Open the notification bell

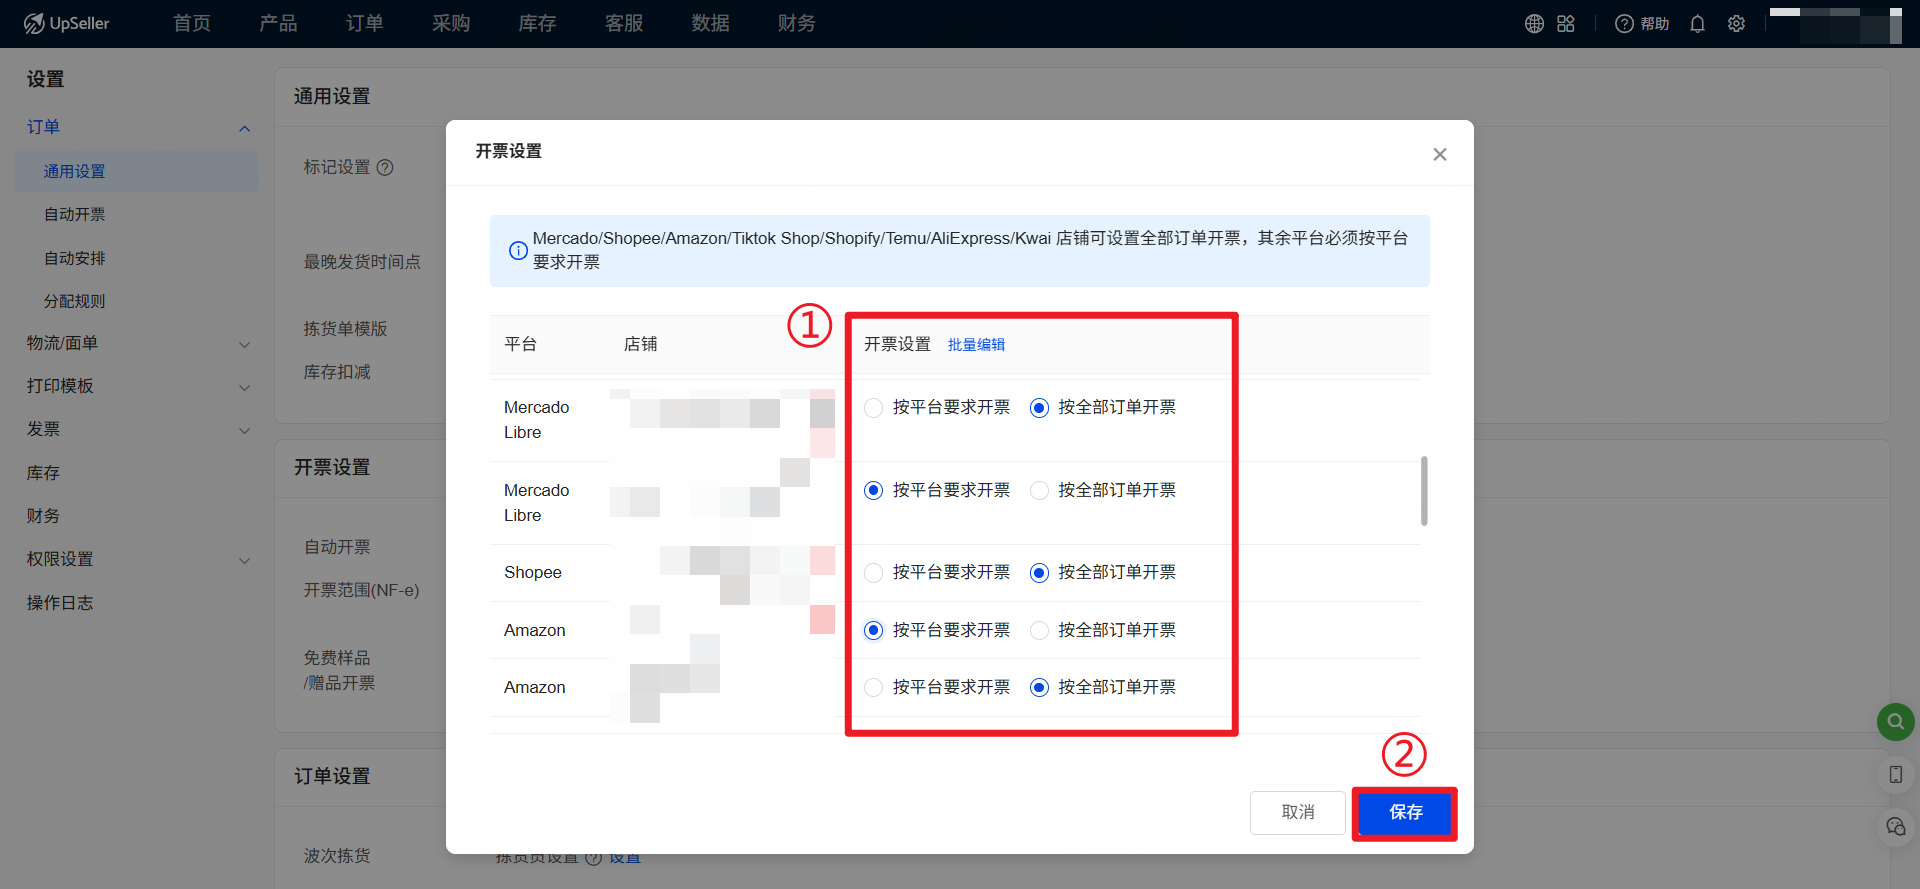1697,24
